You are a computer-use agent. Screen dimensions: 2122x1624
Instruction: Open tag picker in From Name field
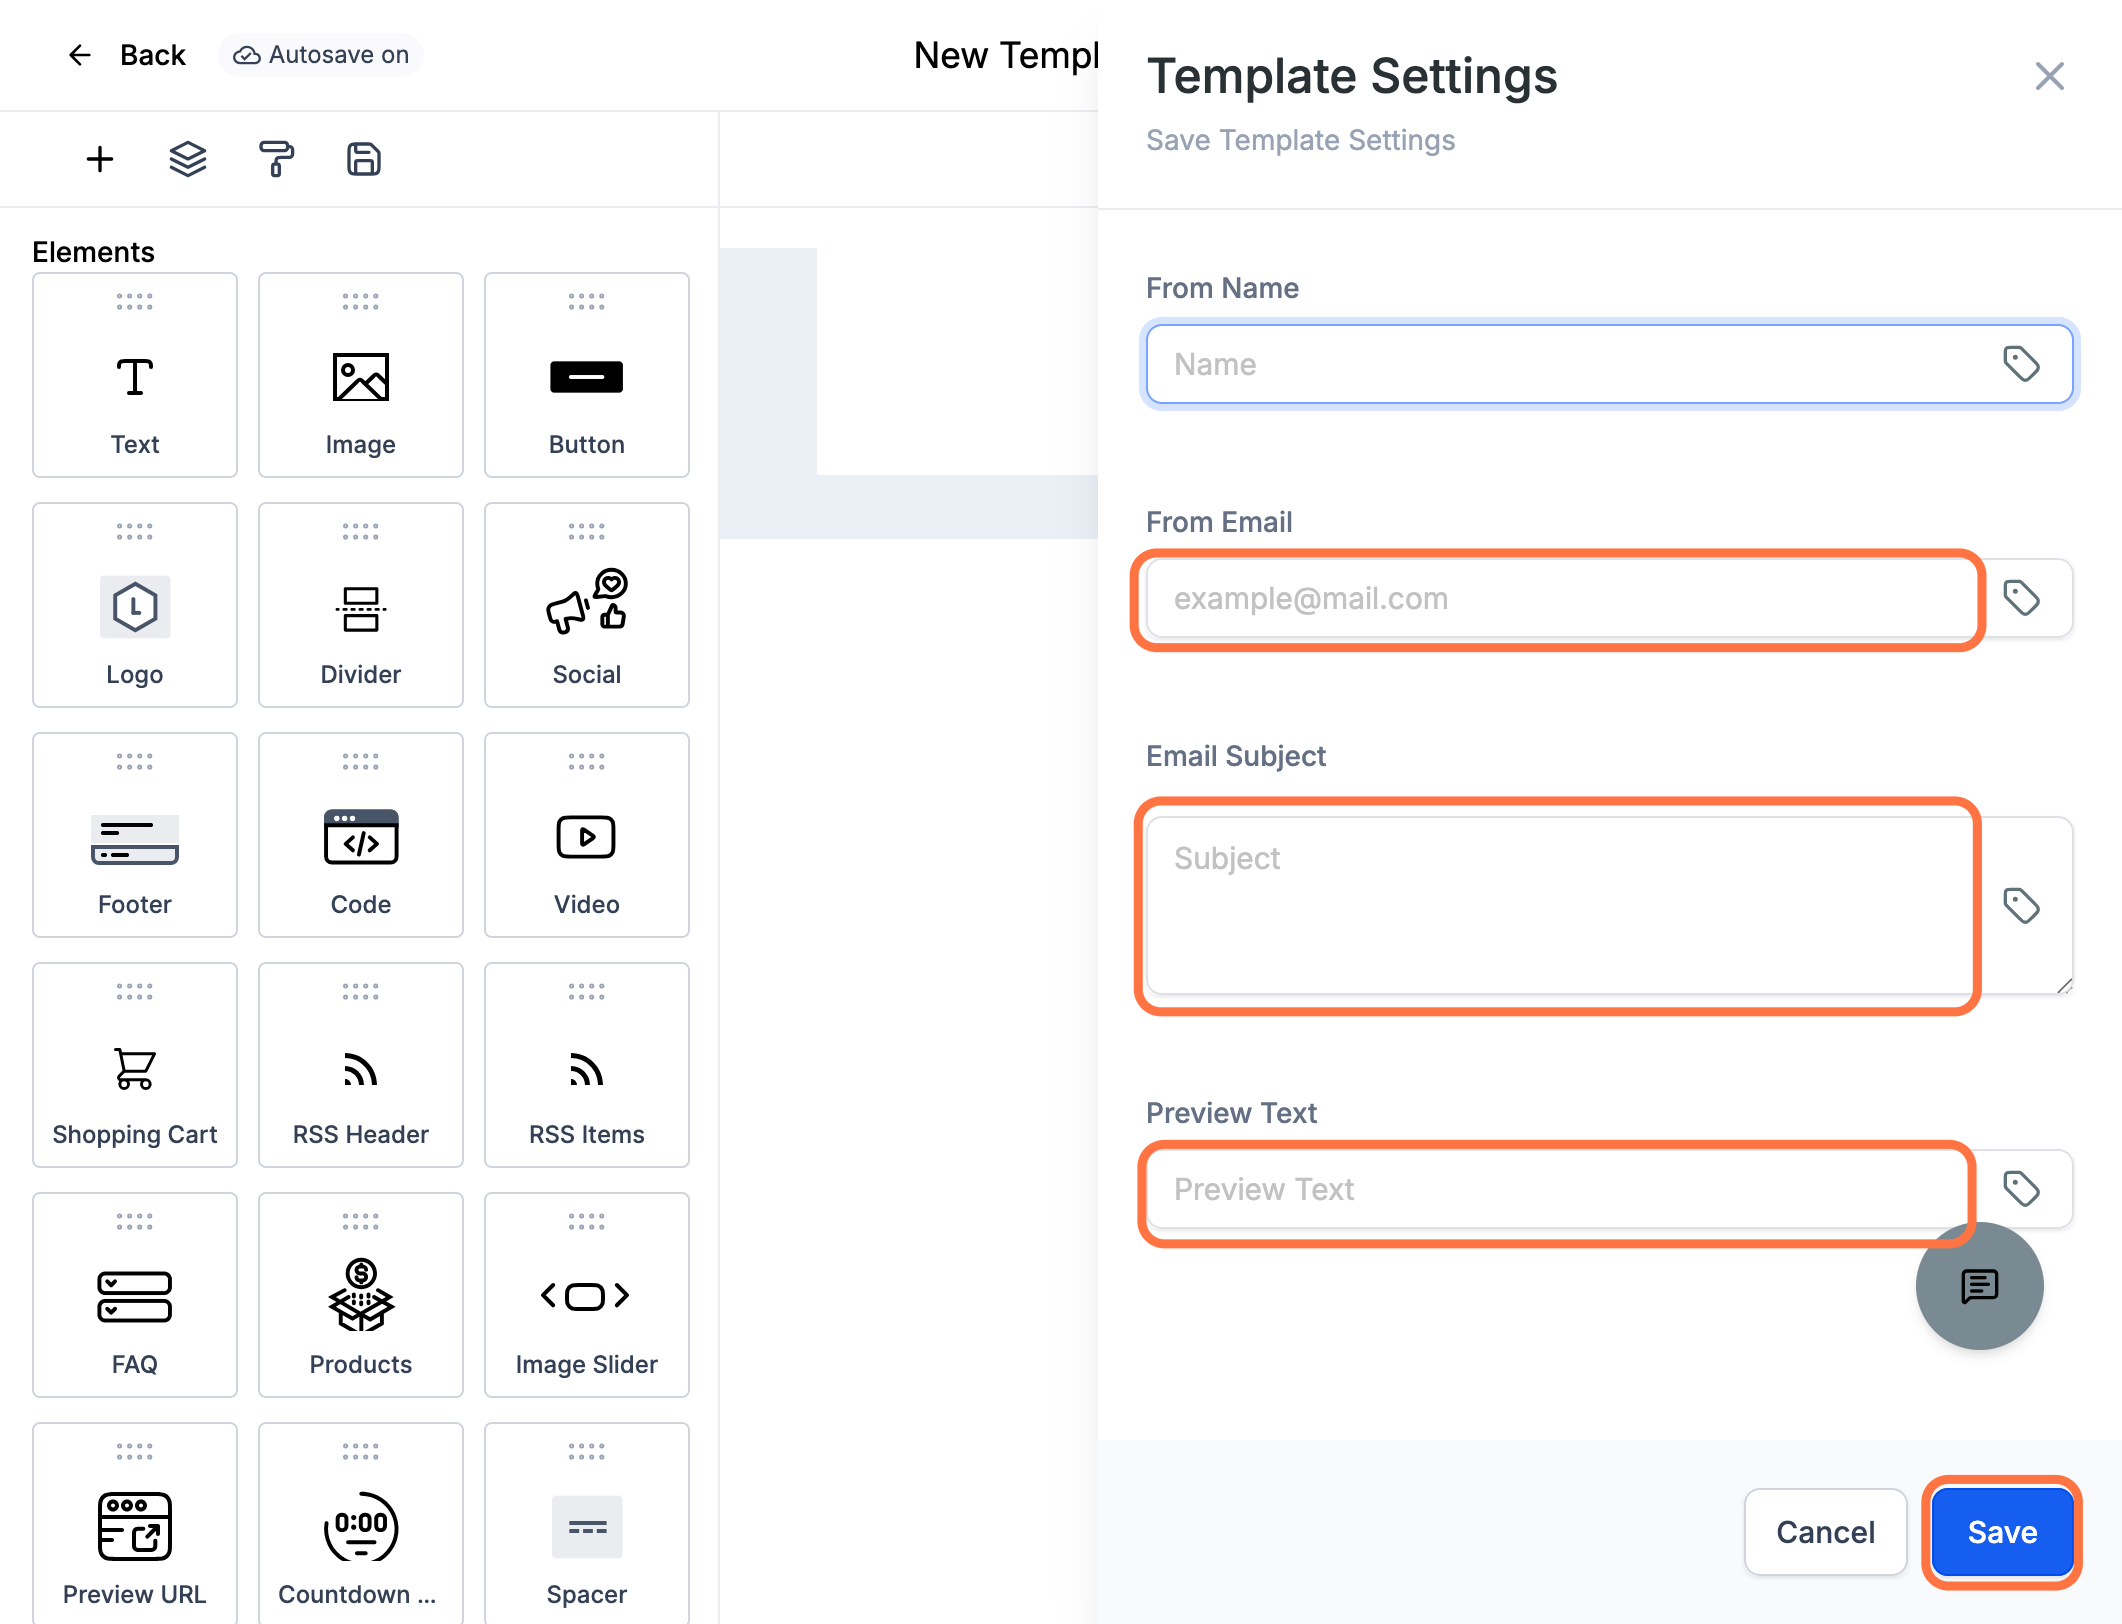(2021, 364)
